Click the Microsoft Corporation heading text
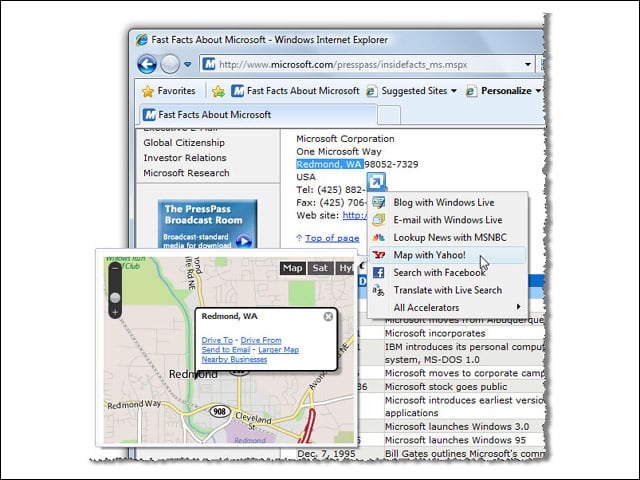This screenshot has width=640, height=480. [345, 139]
